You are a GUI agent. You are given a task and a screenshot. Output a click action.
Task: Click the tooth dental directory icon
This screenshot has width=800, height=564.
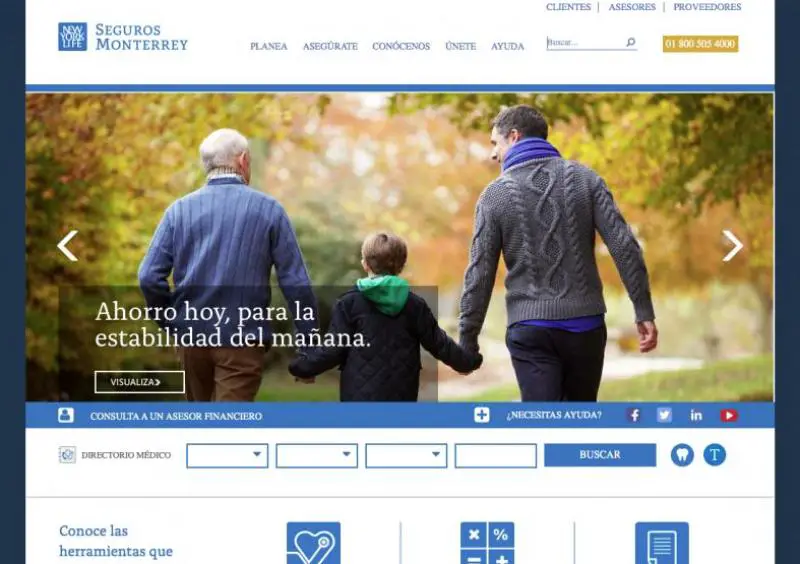[x=682, y=455]
